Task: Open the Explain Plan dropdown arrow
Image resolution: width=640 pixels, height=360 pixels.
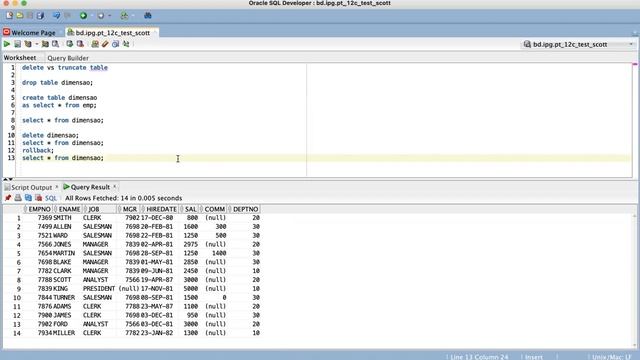Action: coord(36,44)
